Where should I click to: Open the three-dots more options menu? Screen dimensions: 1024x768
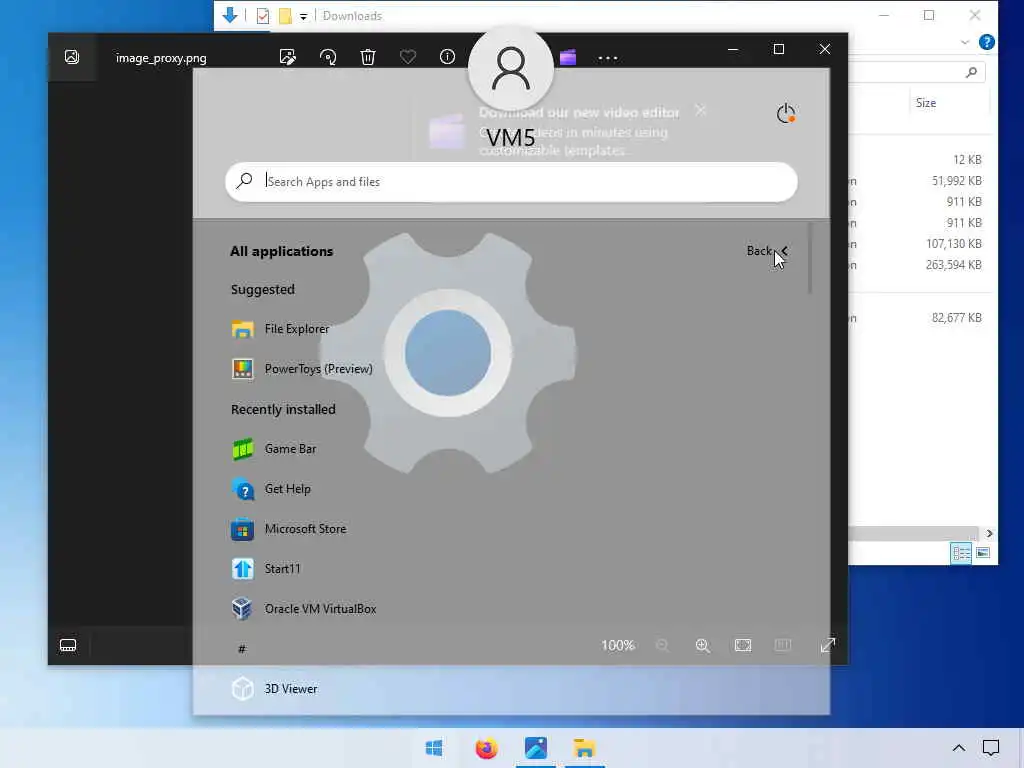[608, 58]
